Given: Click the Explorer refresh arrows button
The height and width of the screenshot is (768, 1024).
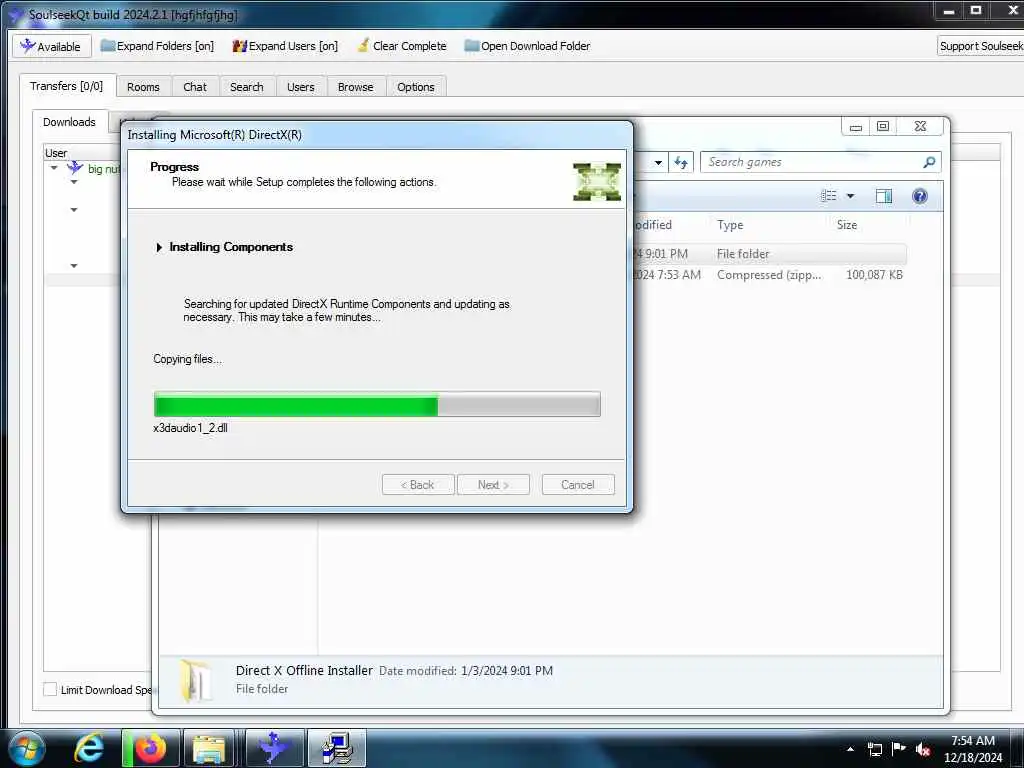Looking at the screenshot, I should pyautogui.click(x=681, y=162).
